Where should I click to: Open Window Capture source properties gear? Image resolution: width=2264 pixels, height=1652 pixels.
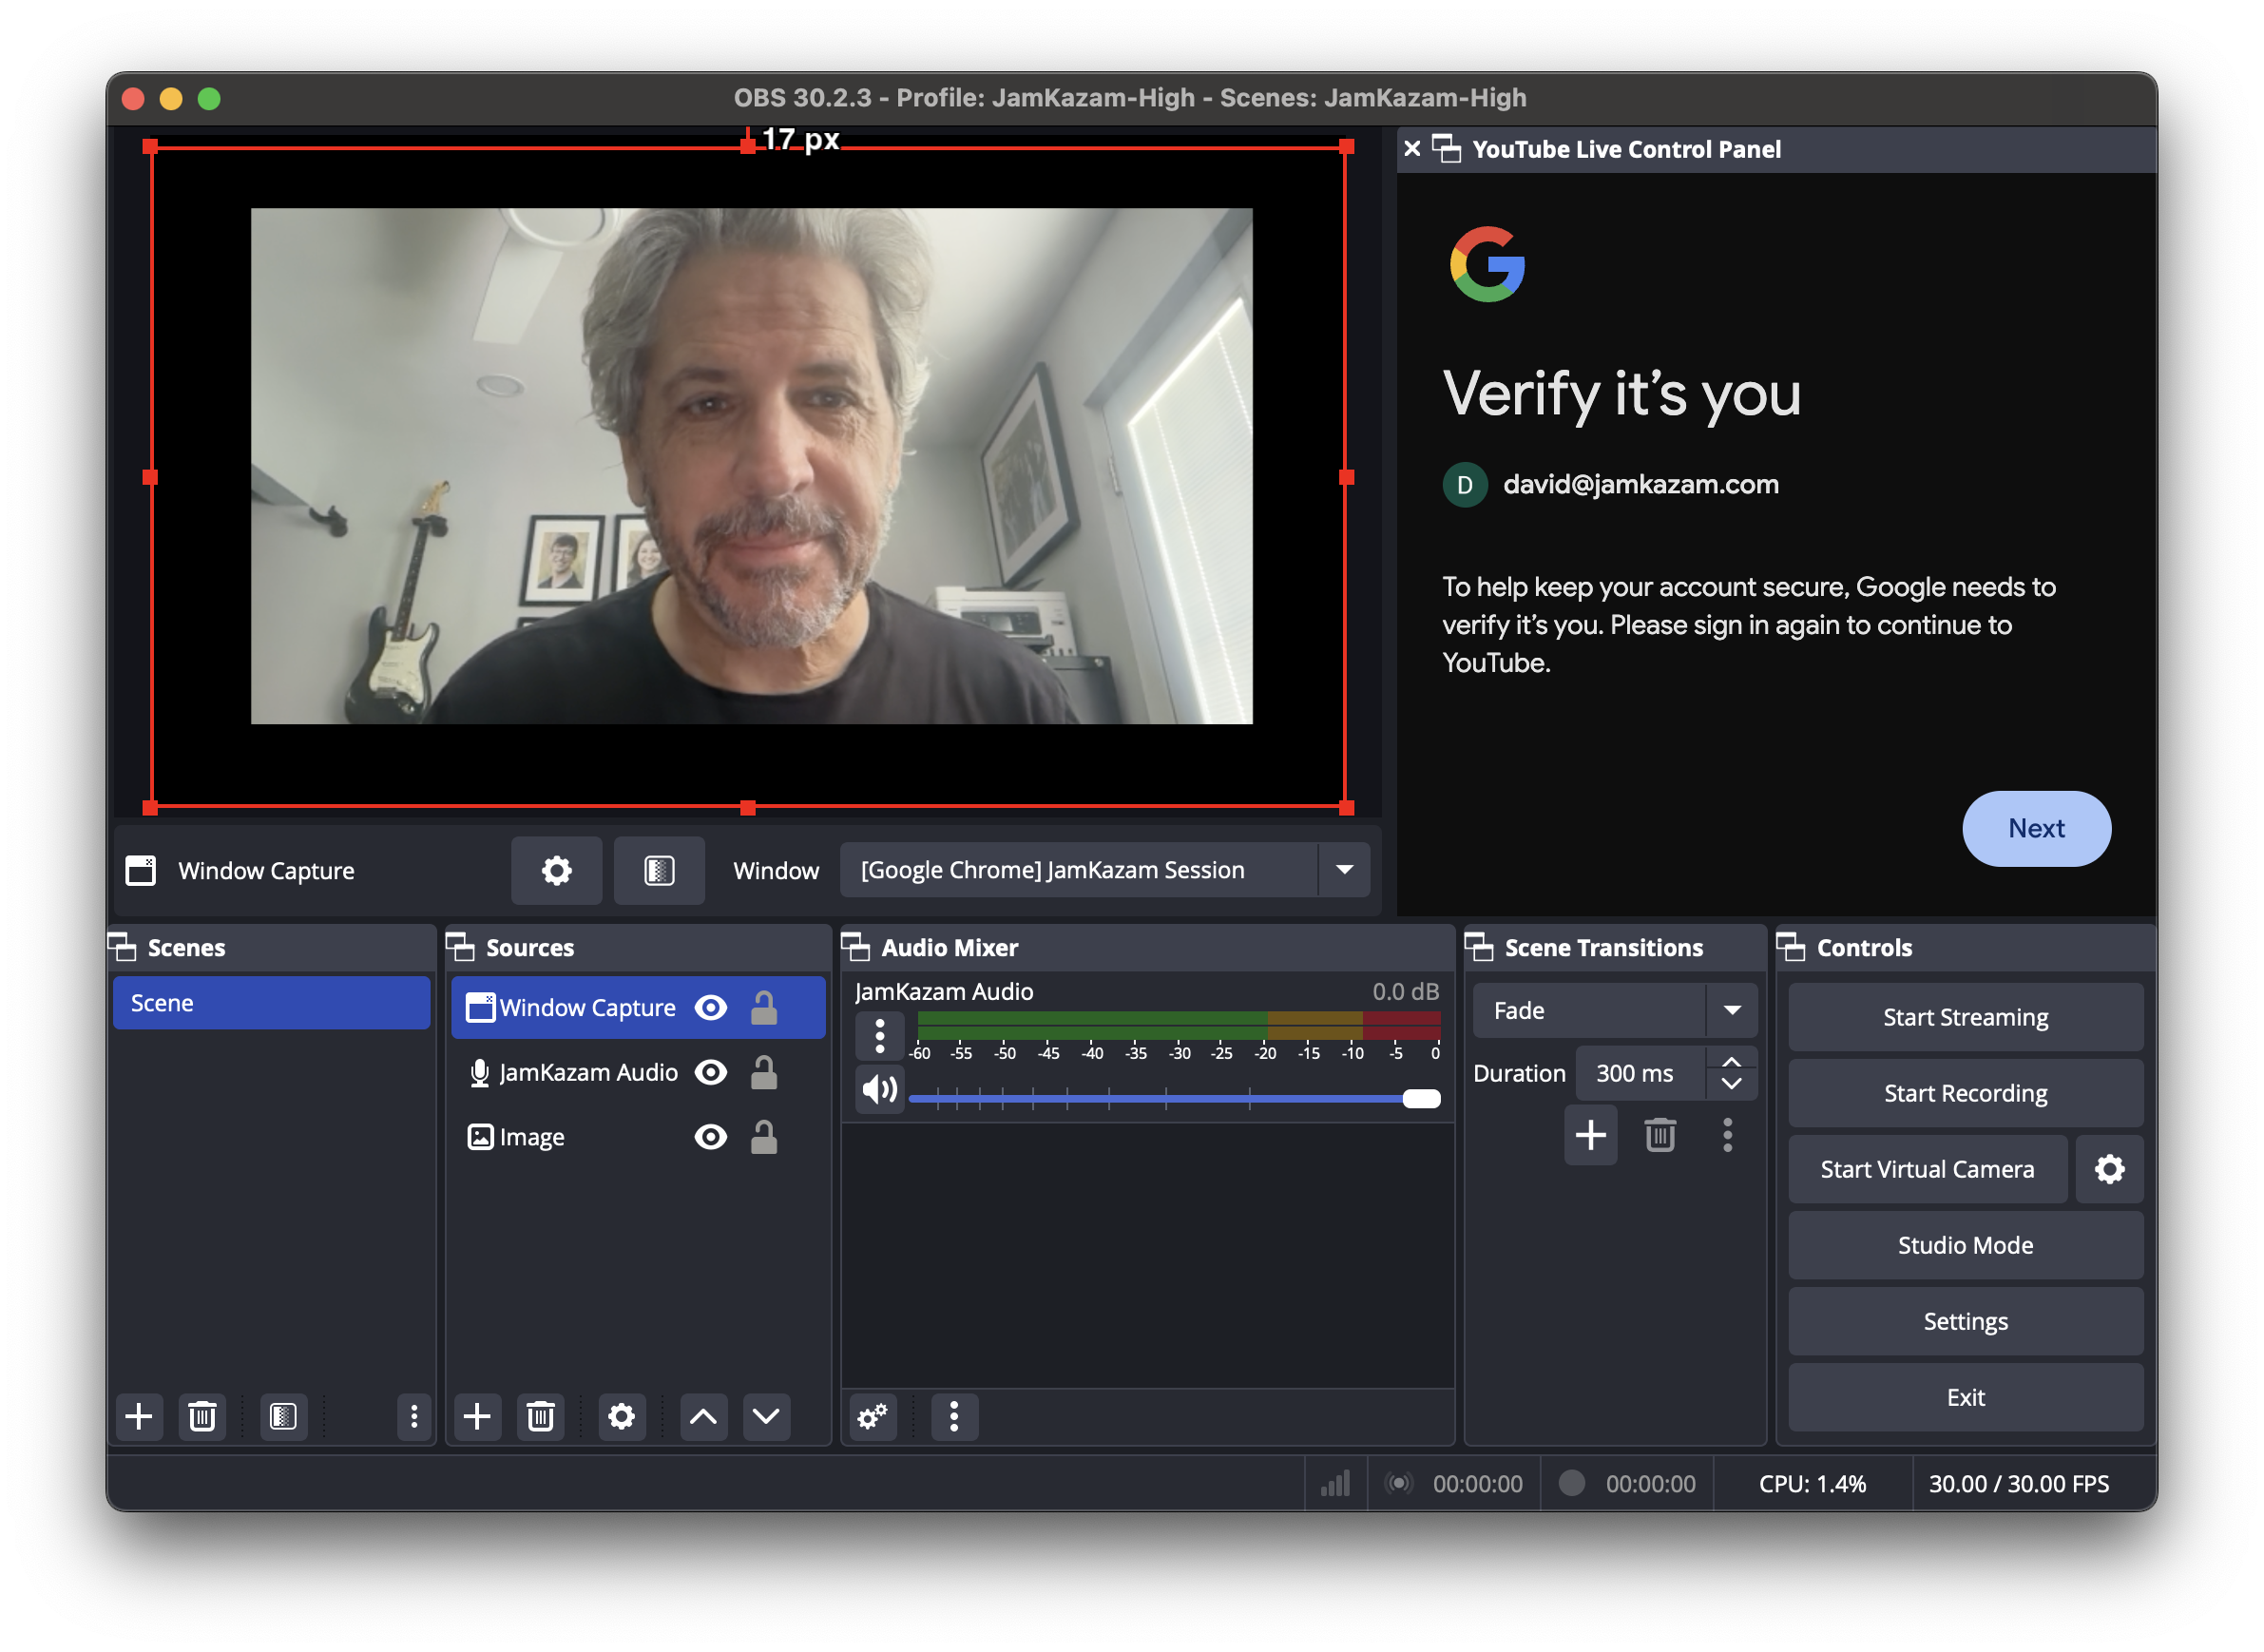pyautogui.click(x=556, y=870)
